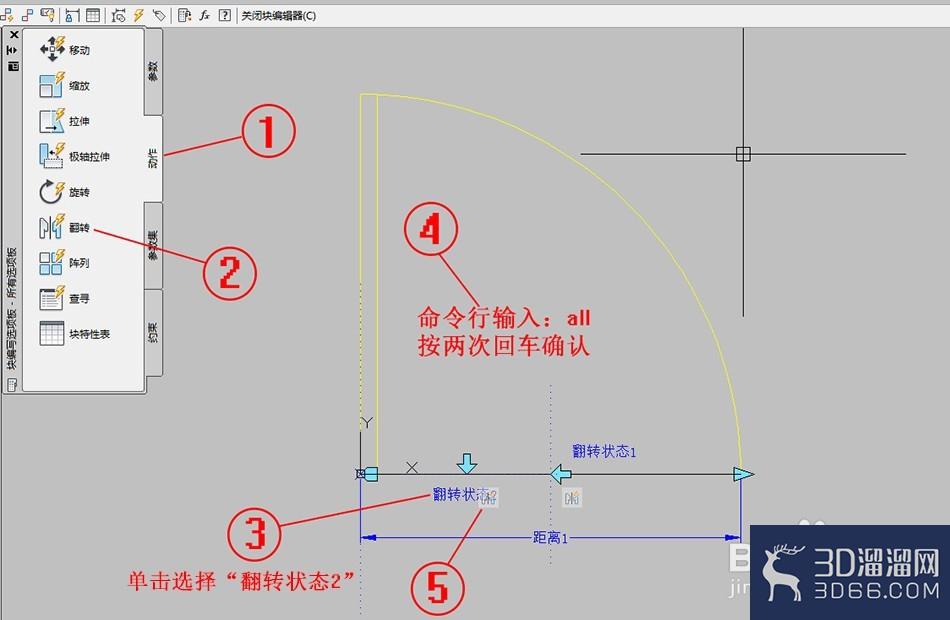Select the Lookup (查寻) action tool
The image size is (950, 620).
click(64, 298)
